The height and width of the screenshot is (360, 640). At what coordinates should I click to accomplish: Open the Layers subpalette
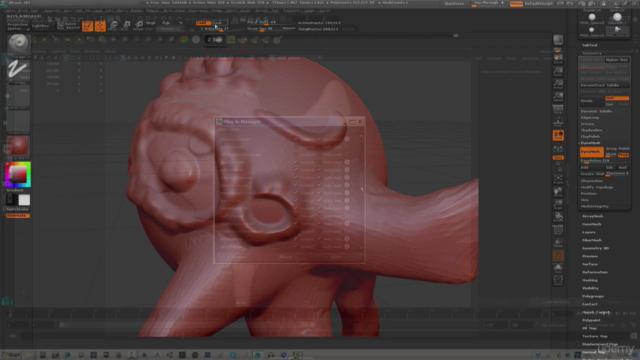[x=589, y=232]
